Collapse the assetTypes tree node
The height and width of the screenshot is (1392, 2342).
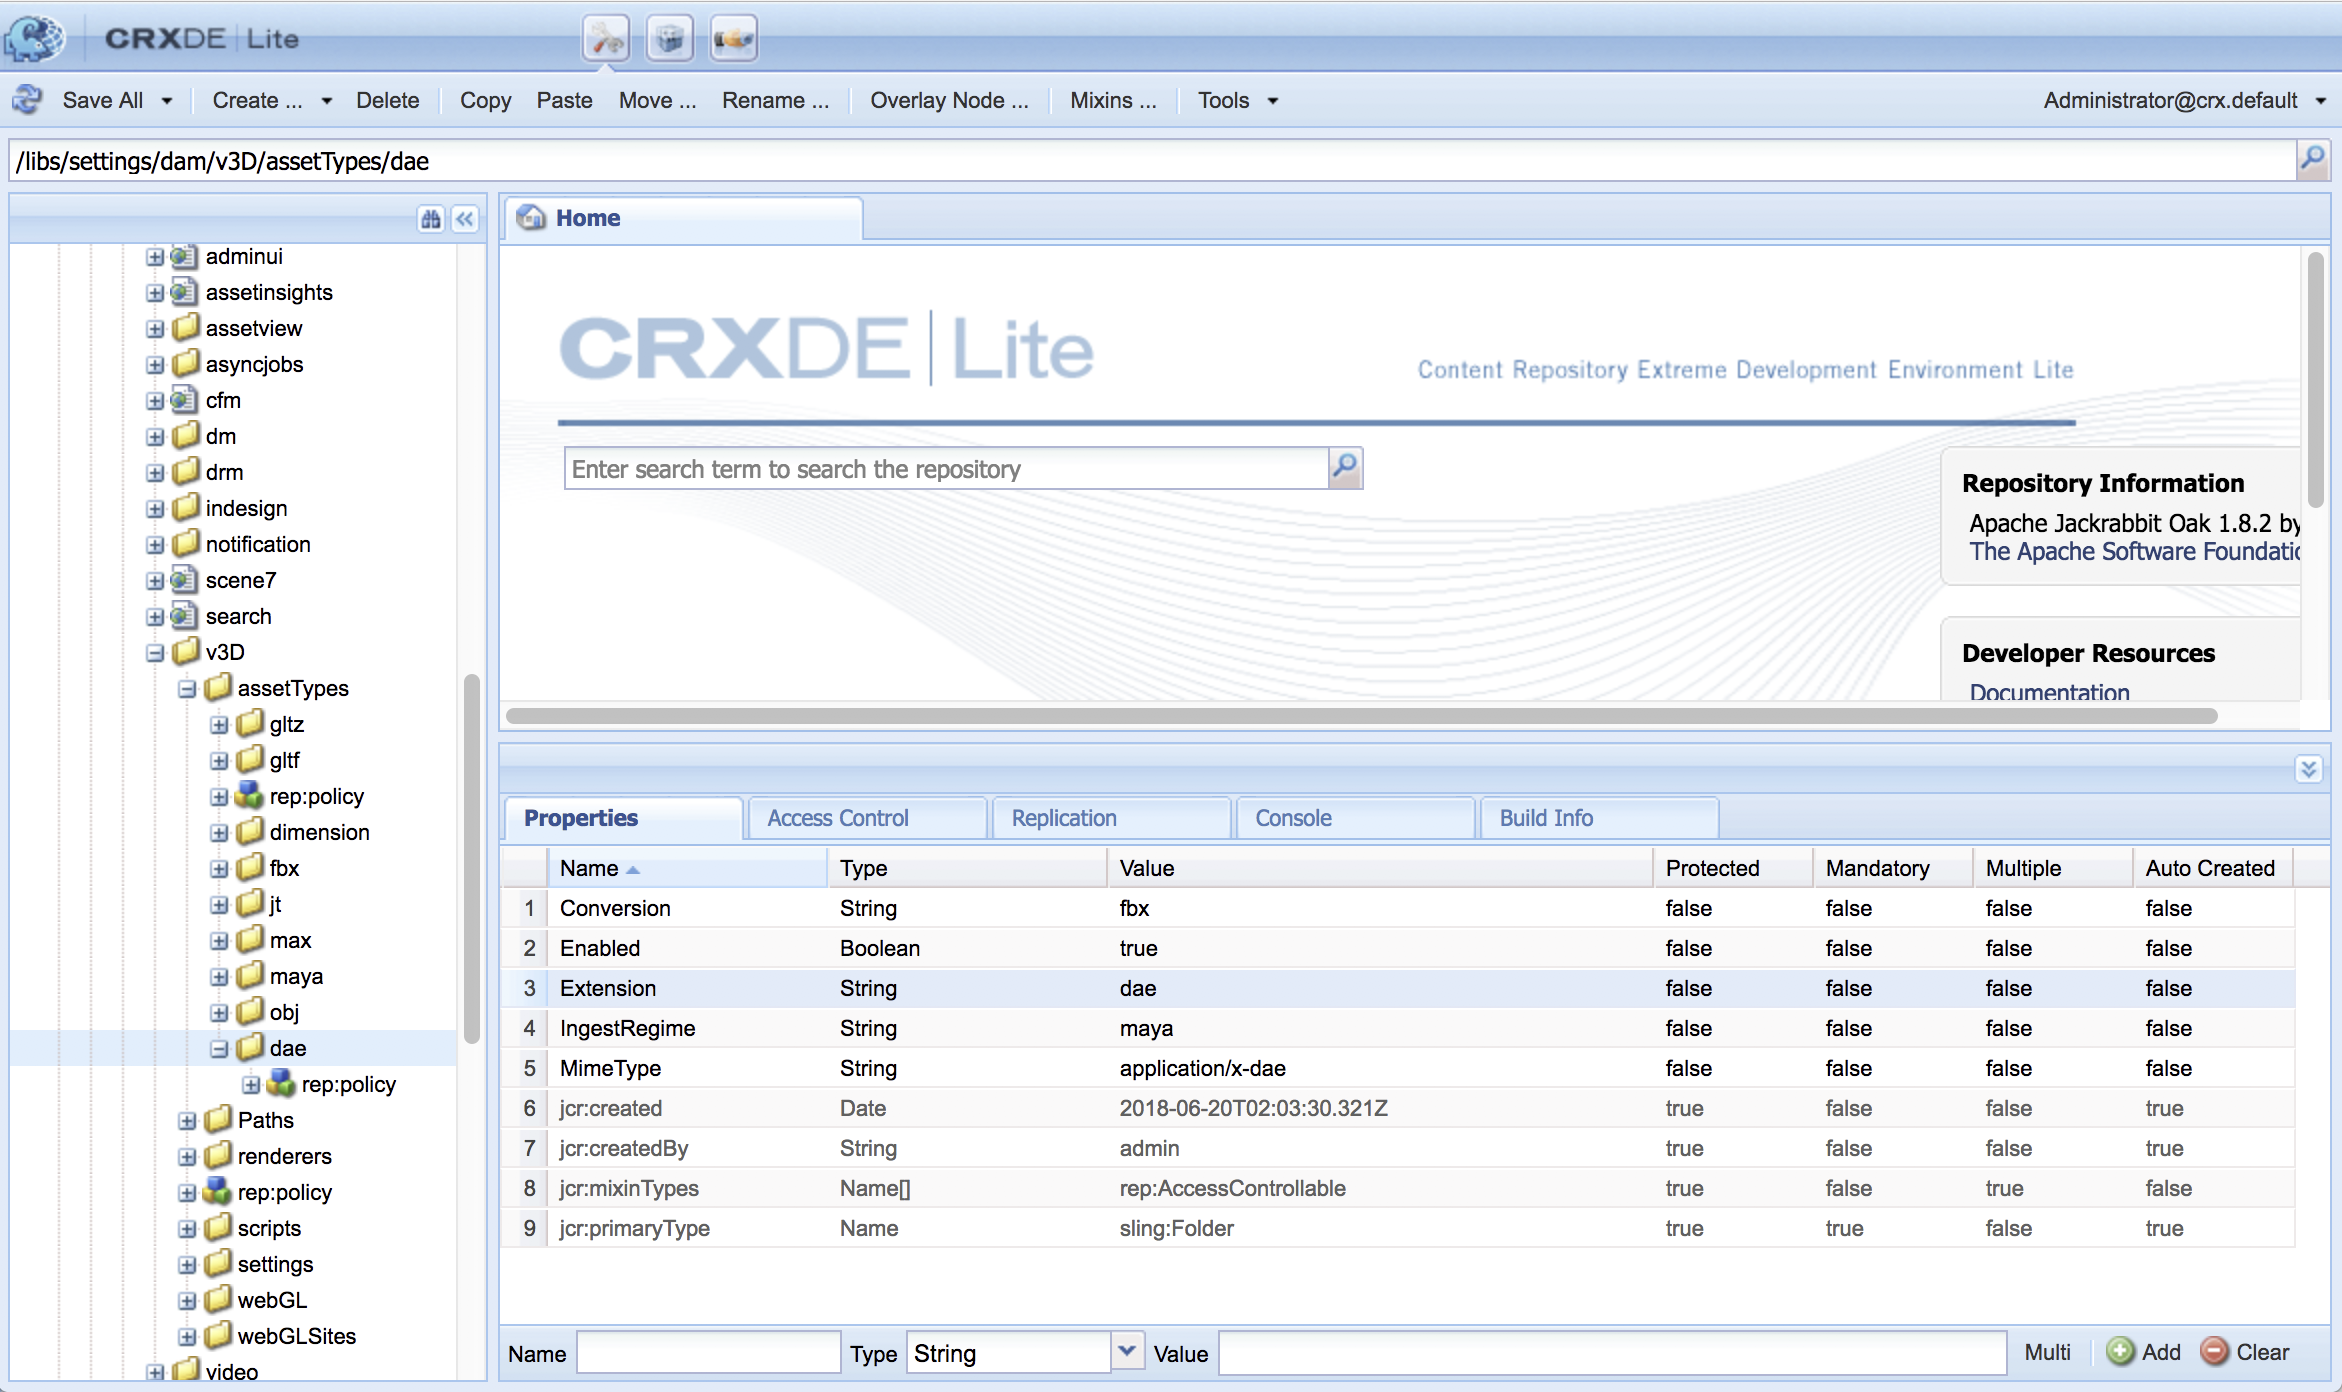tap(187, 689)
